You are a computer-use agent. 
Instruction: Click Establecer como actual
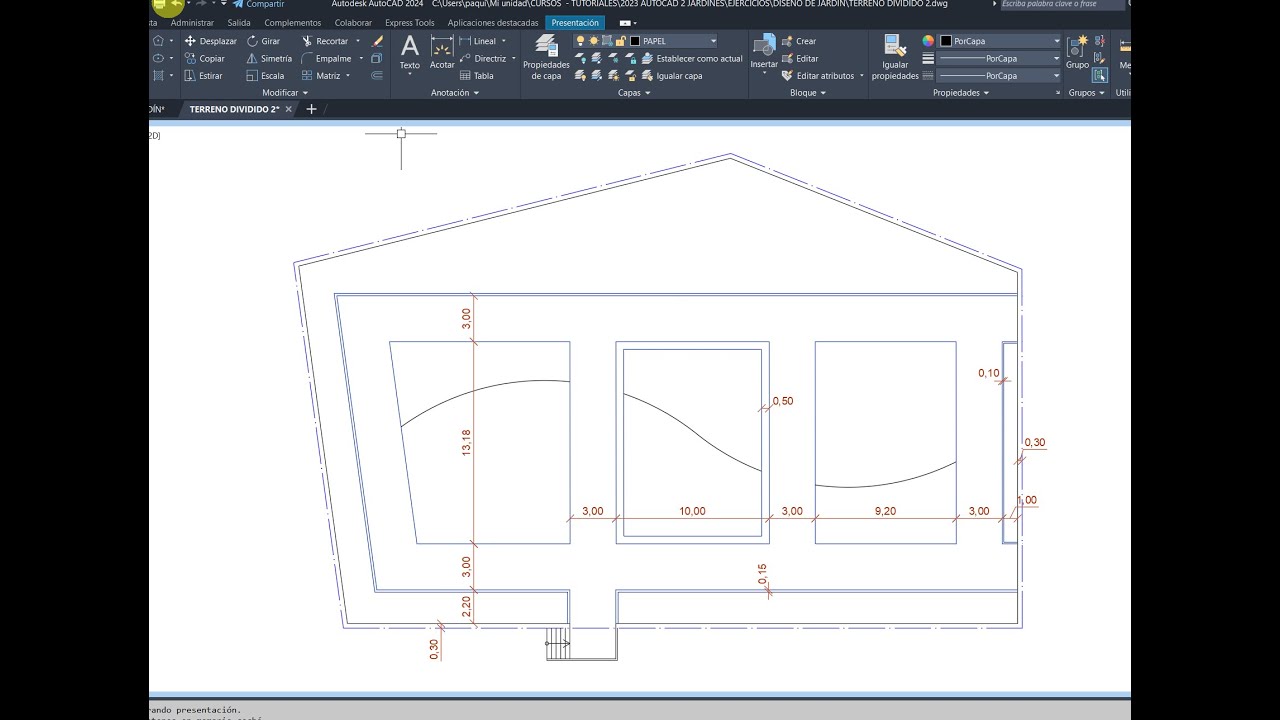pos(692,58)
